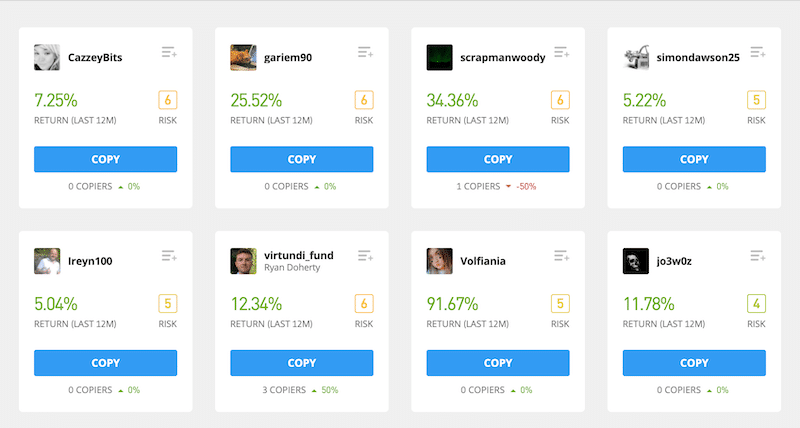
Task: Add jo3w0z to watchlist
Action: point(758,256)
